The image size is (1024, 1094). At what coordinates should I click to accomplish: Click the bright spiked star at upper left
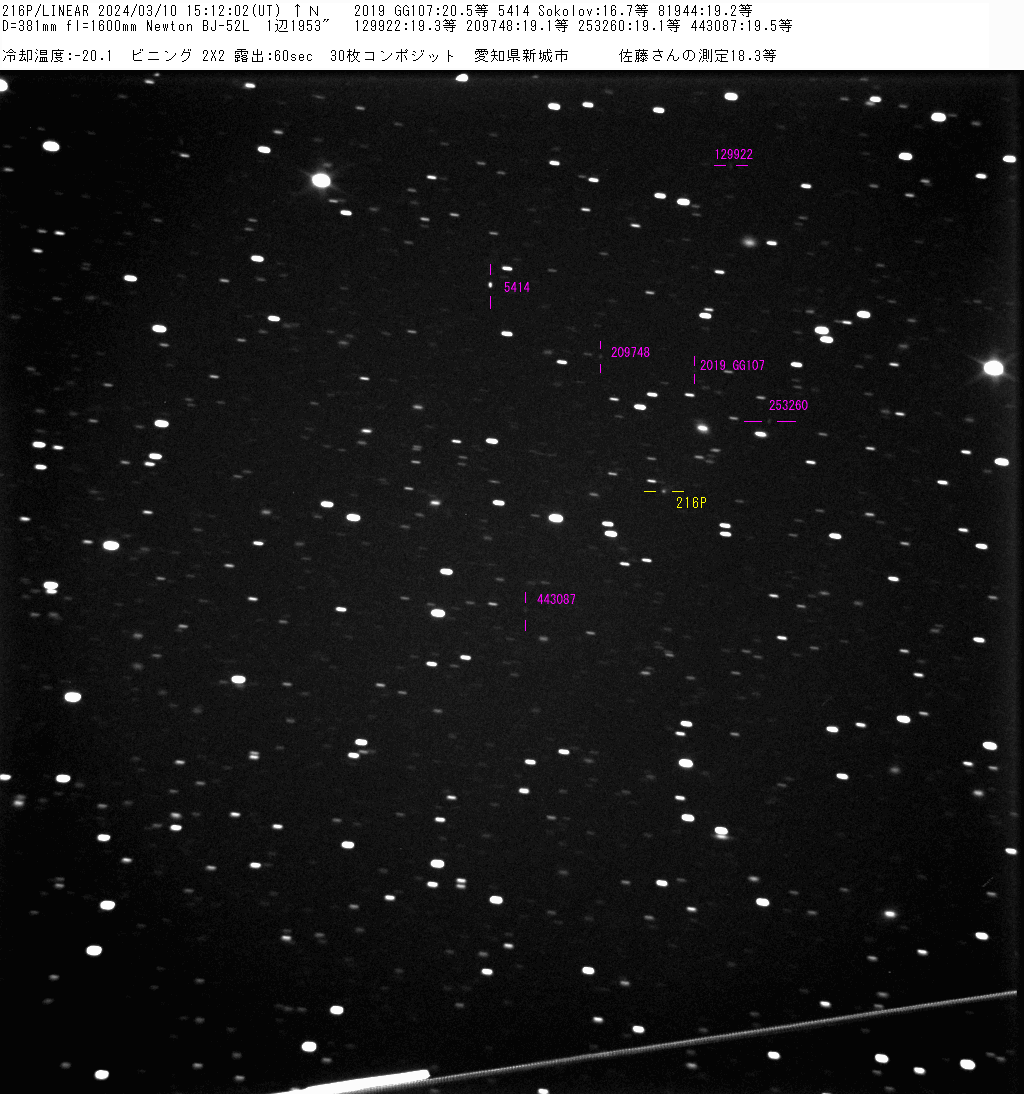[321, 180]
